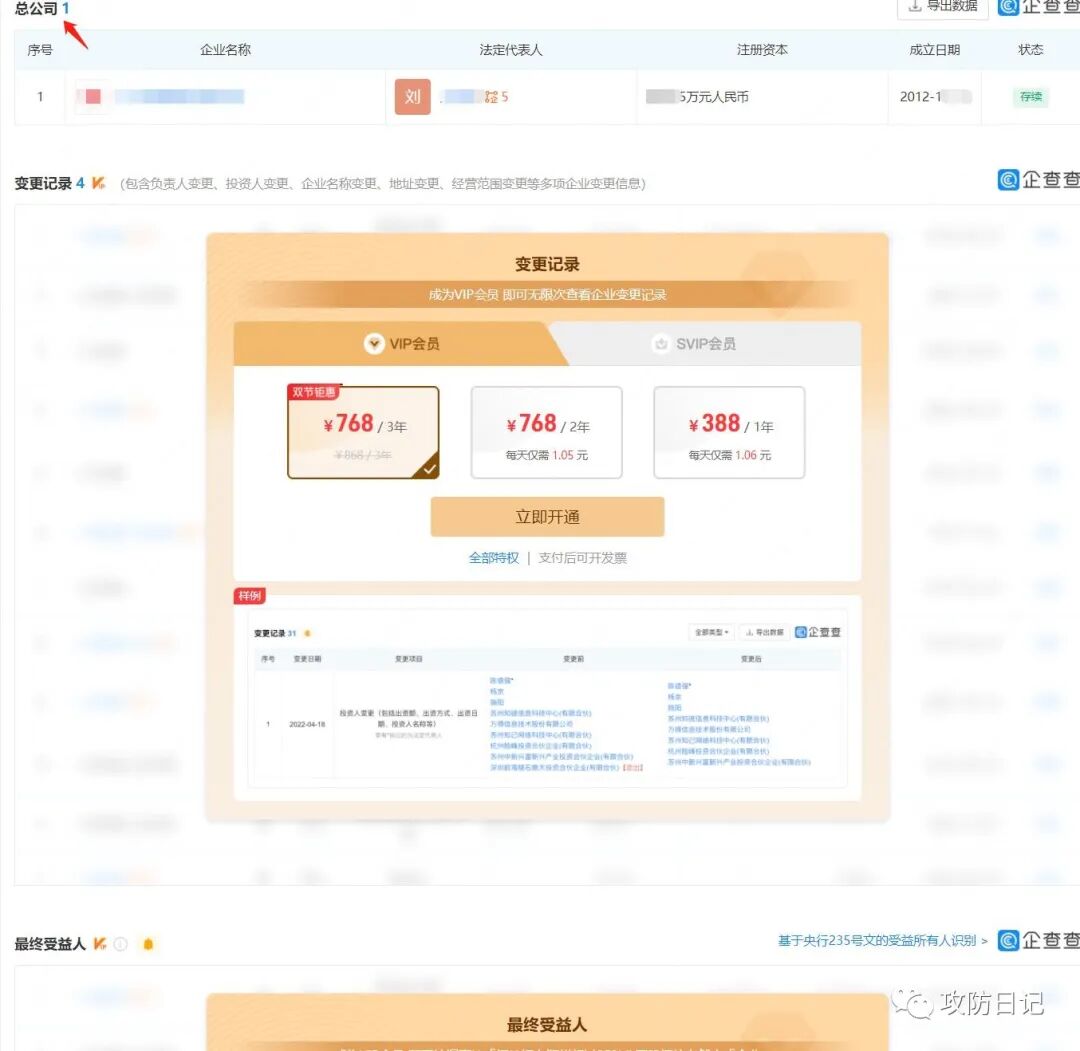Screen dimensions: 1080x1051
Task: Click the 企业名称 column header
Action: (x=225, y=50)
